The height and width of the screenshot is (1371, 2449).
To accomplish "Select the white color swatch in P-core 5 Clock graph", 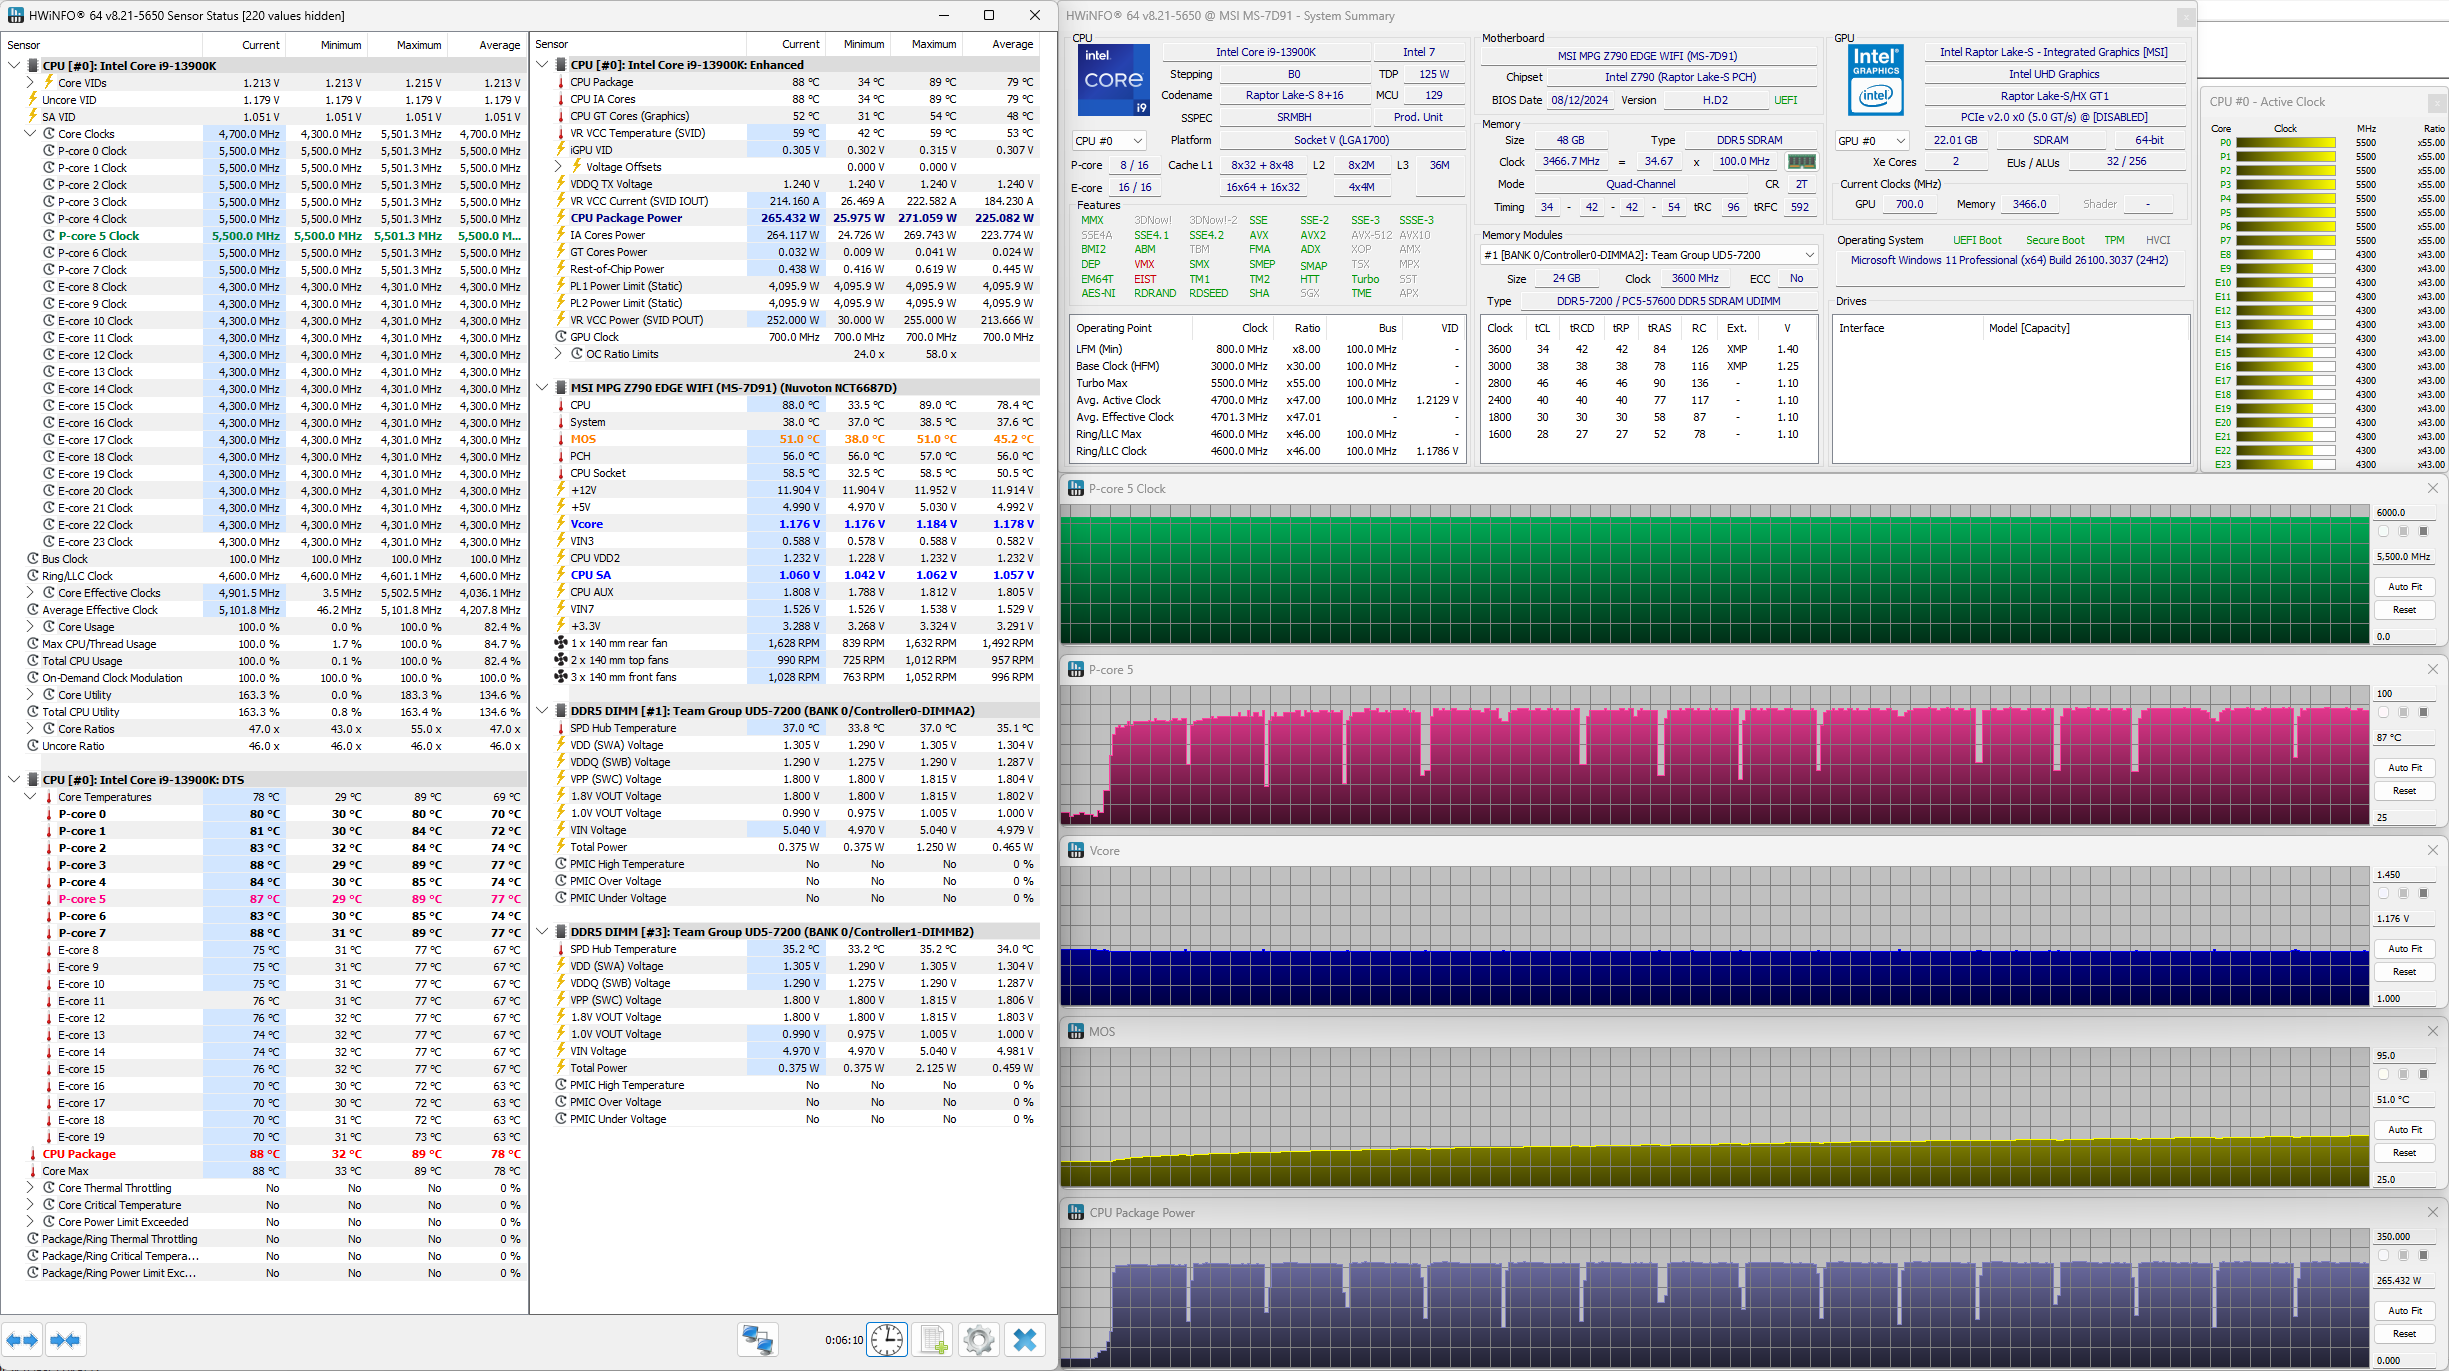I will point(2383,532).
